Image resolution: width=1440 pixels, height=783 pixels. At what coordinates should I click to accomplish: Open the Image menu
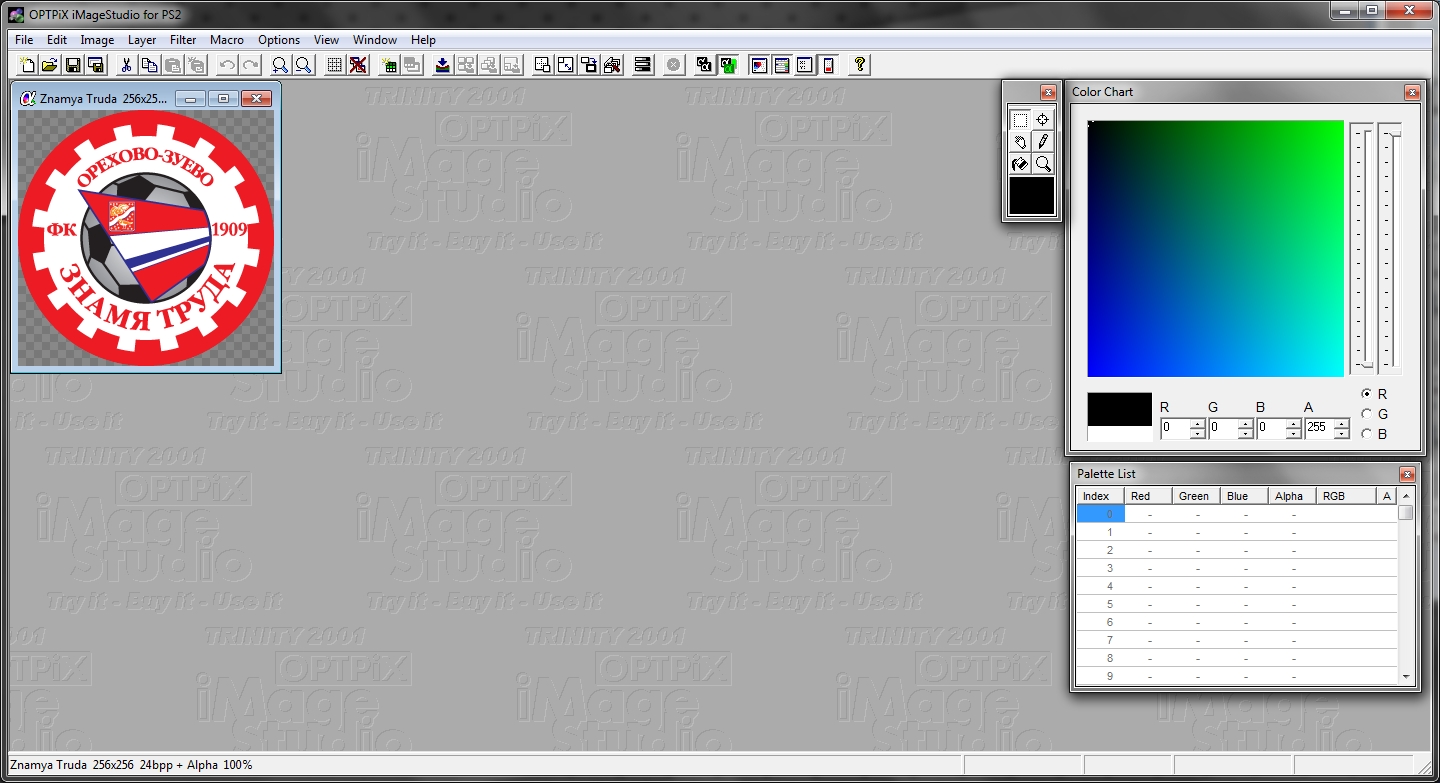pyautogui.click(x=97, y=40)
